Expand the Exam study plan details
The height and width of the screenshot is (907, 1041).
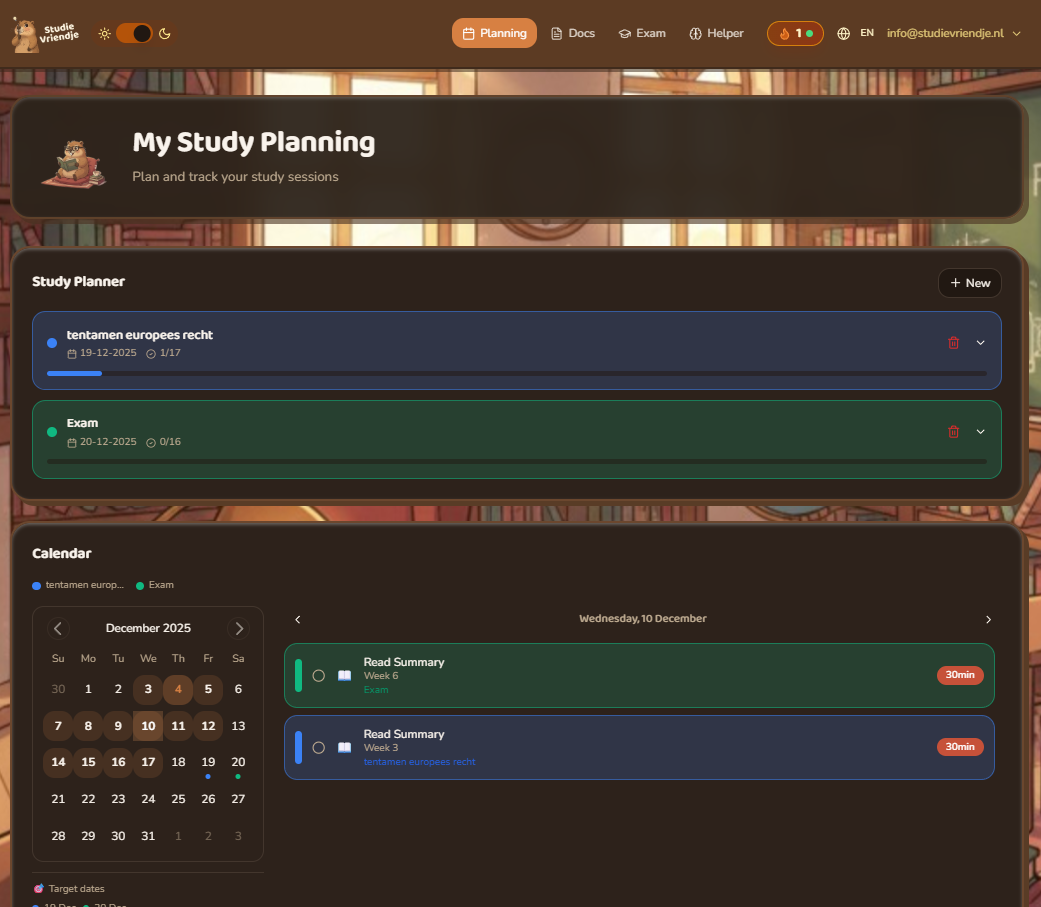point(979,431)
